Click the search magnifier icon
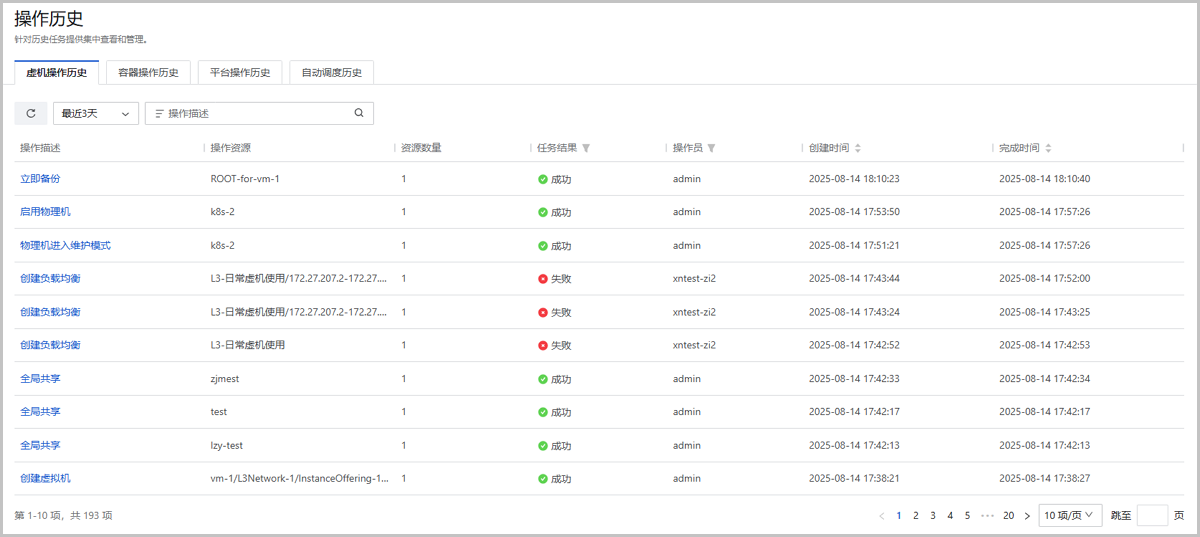 coord(359,113)
